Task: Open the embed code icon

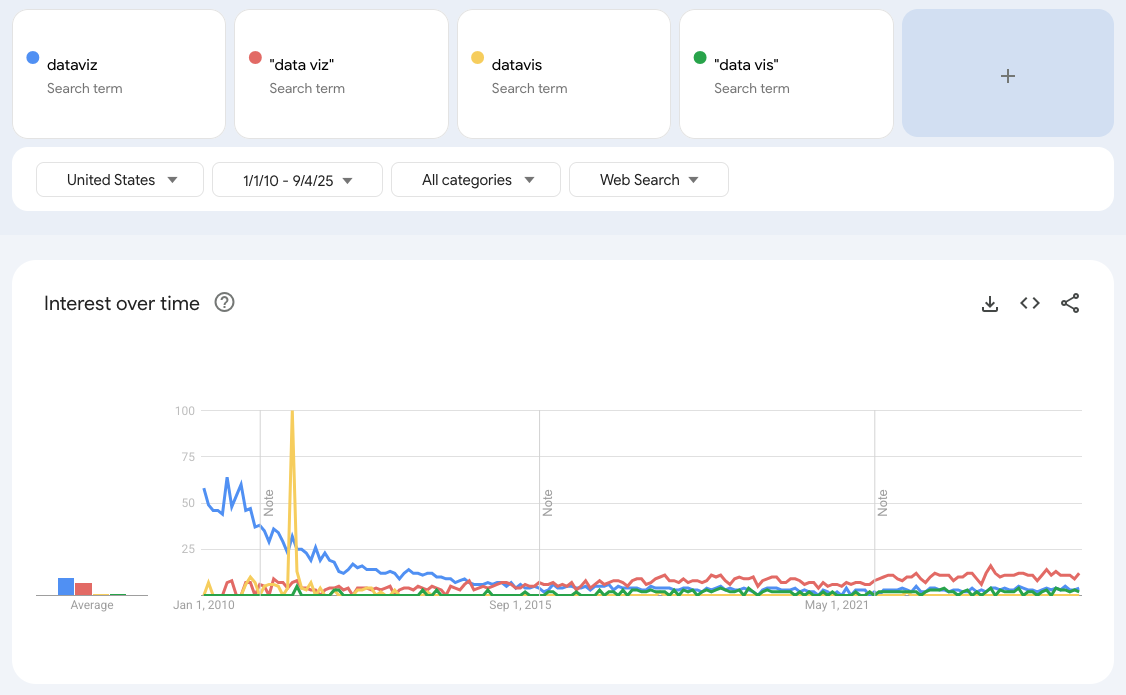Action: (x=1030, y=304)
